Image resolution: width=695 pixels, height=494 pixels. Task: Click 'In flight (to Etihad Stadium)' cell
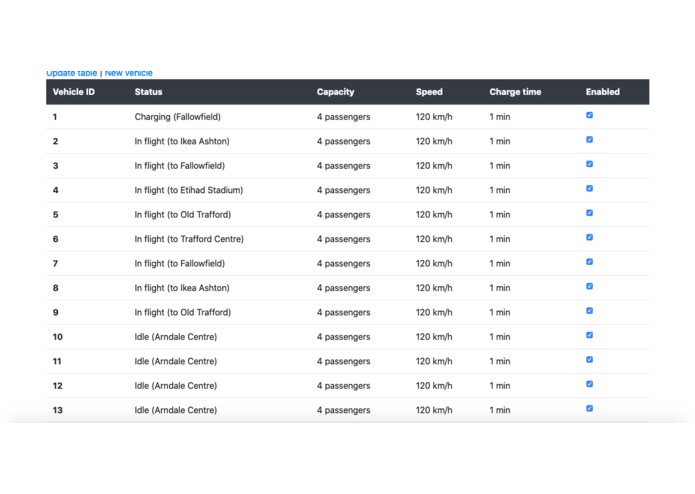pos(189,190)
